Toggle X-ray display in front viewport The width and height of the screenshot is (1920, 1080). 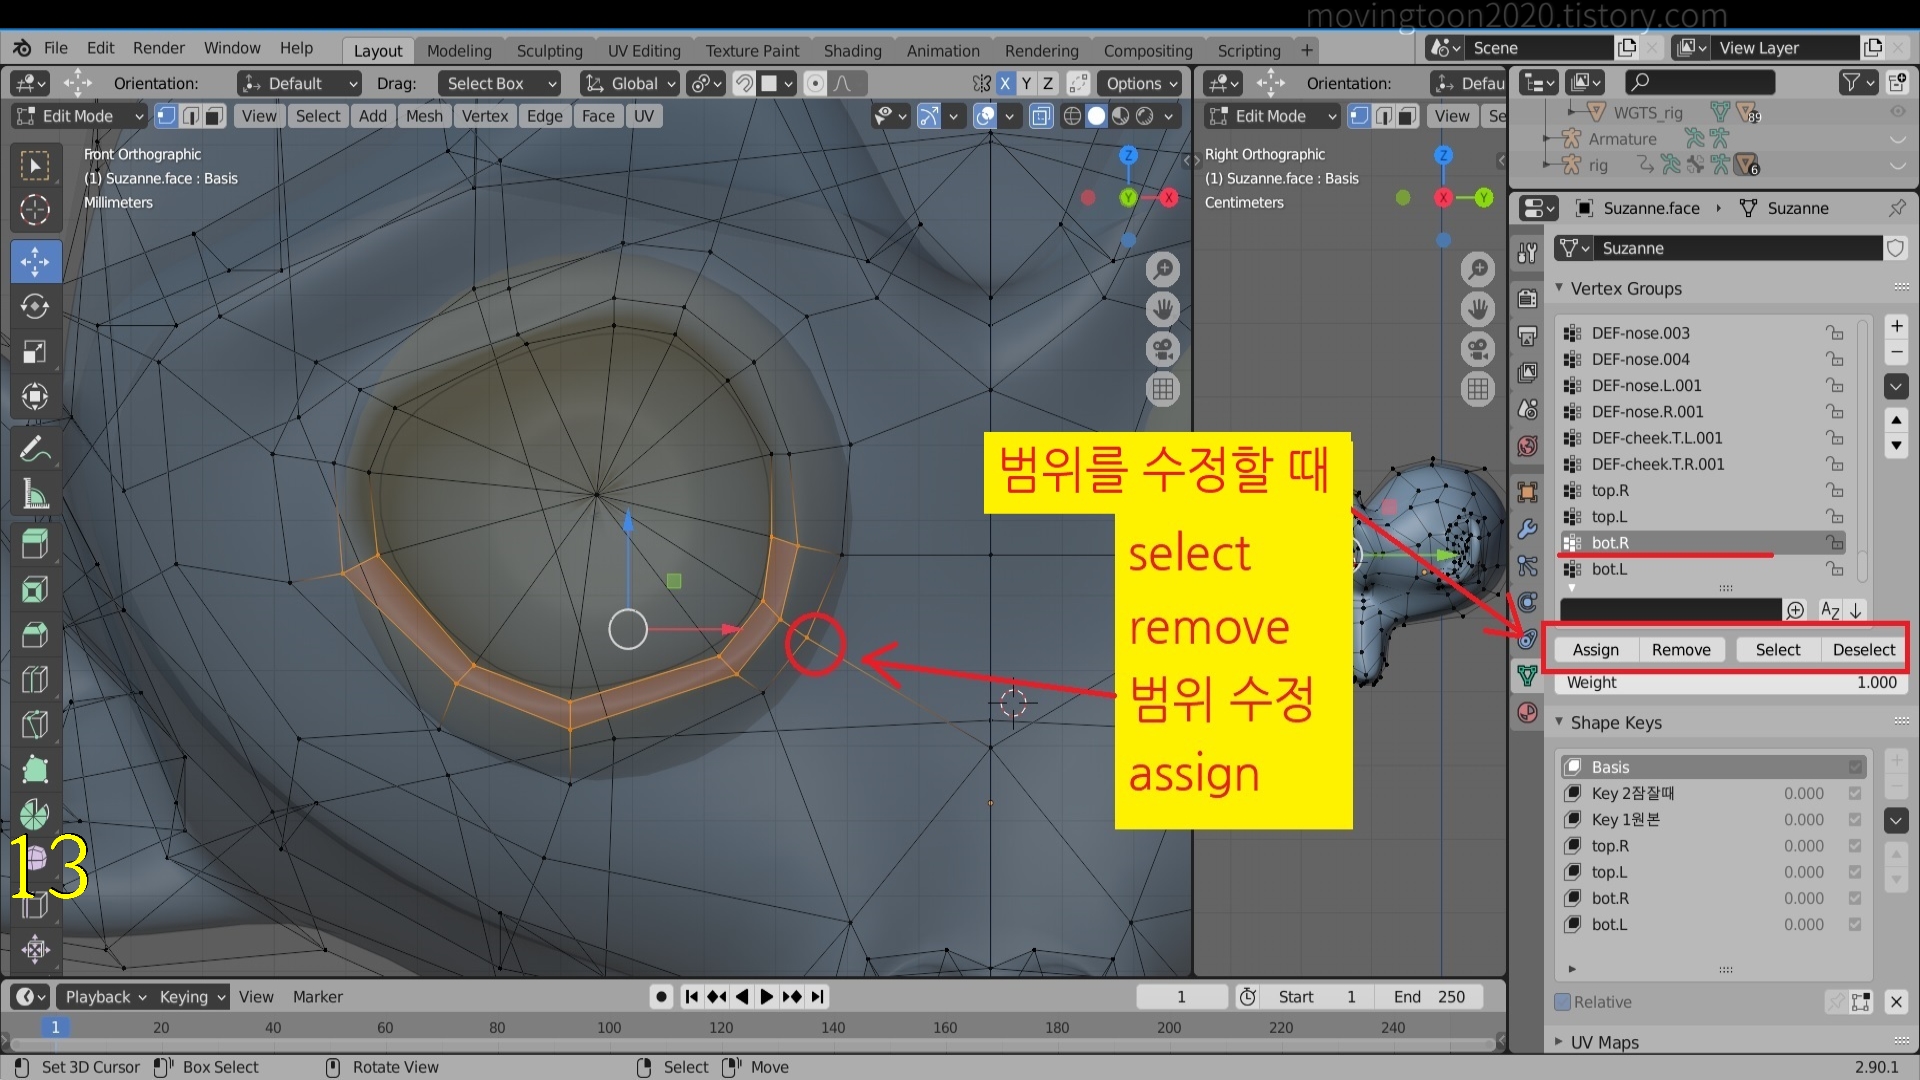click(1041, 116)
